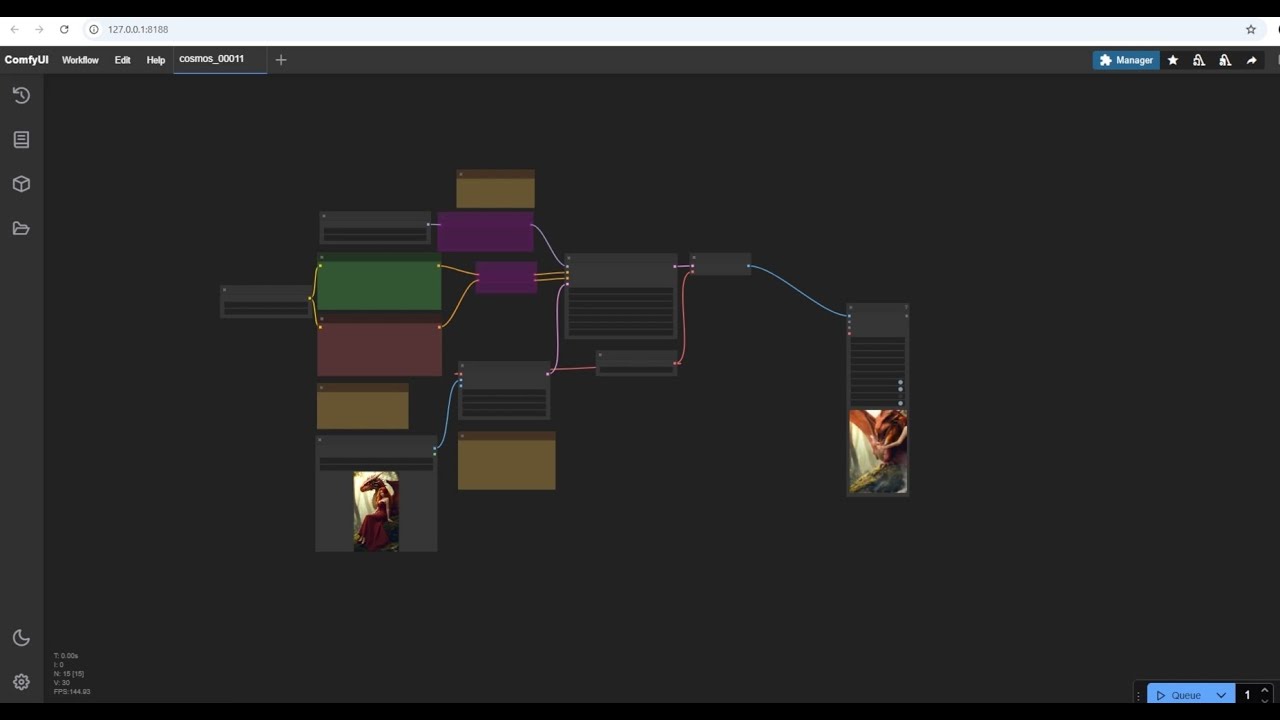Image resolution: width=1280 pixels, height=720 pixels.
Task: Go back in browser history
Action: point(15,30)
